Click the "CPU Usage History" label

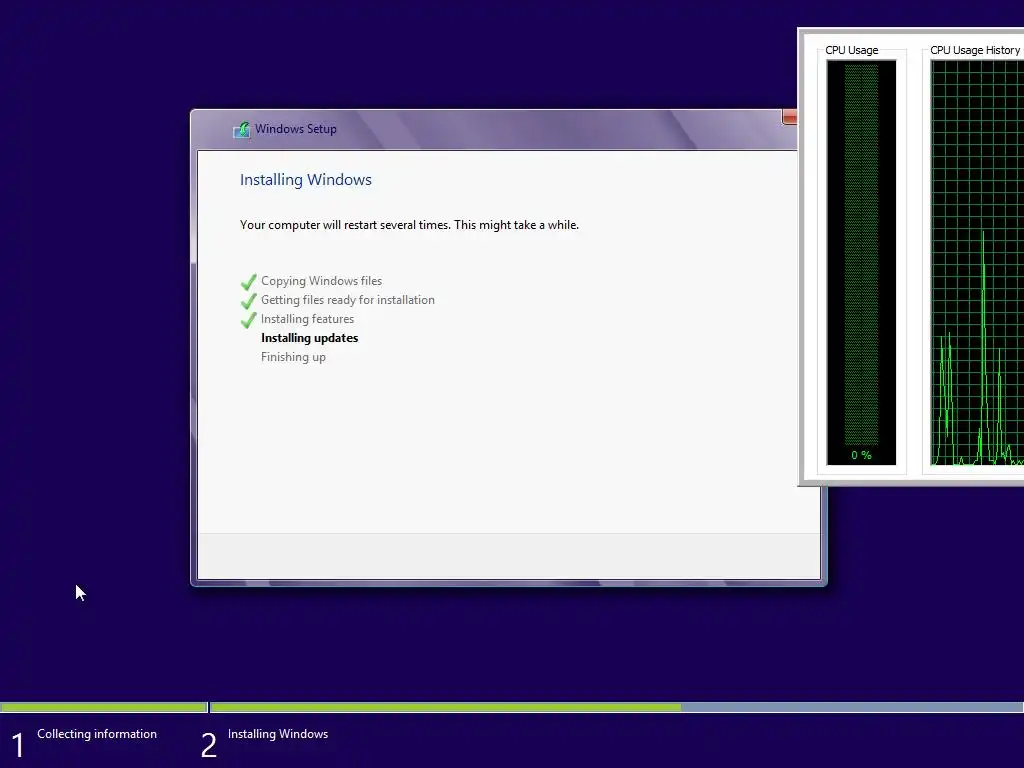tap(975, 50)
